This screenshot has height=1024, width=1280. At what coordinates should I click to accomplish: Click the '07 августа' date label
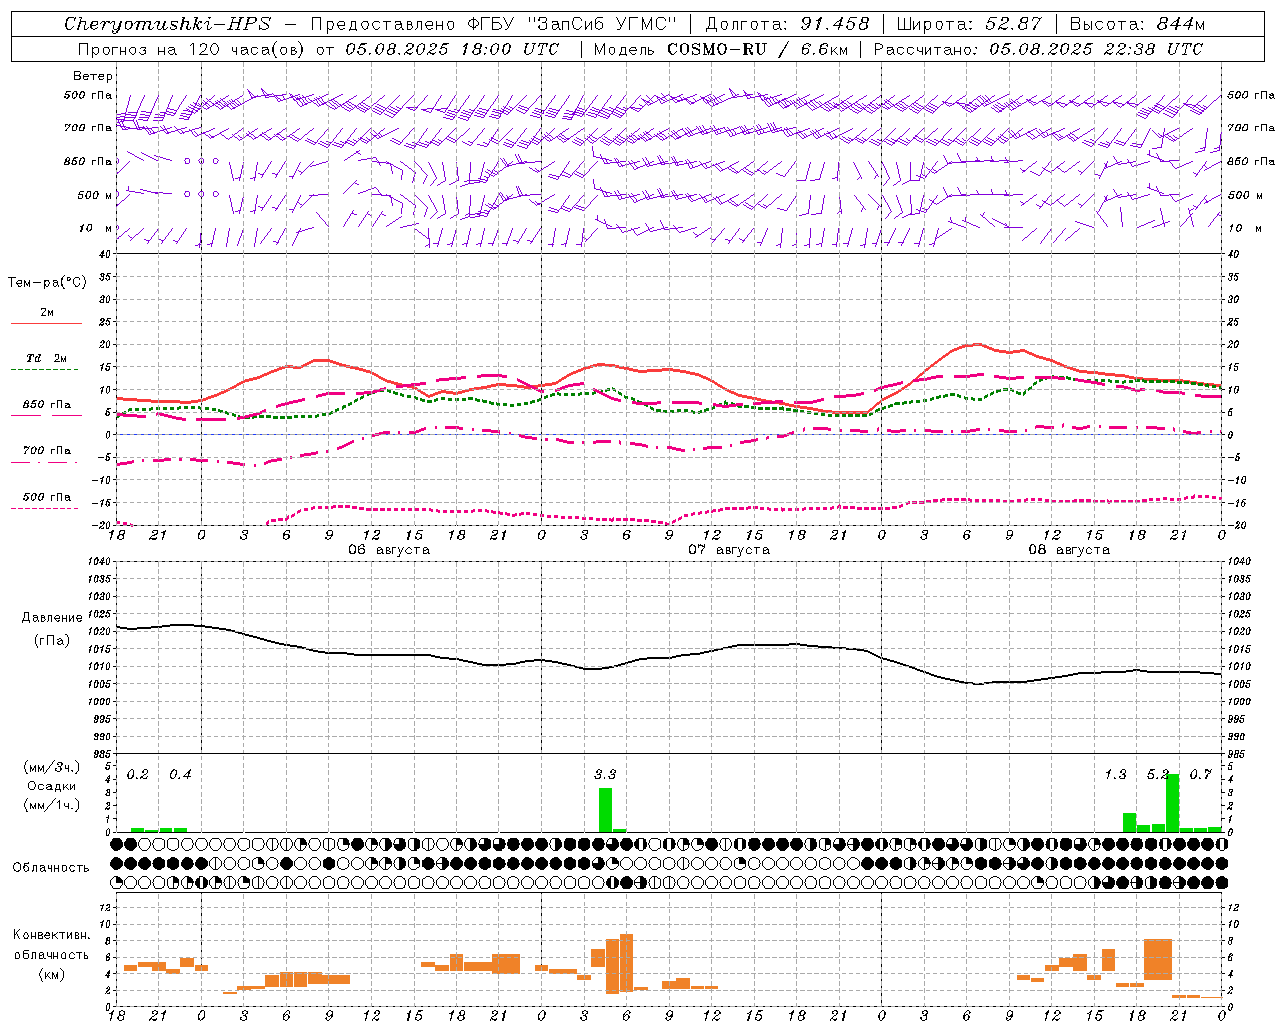[729, 550]
